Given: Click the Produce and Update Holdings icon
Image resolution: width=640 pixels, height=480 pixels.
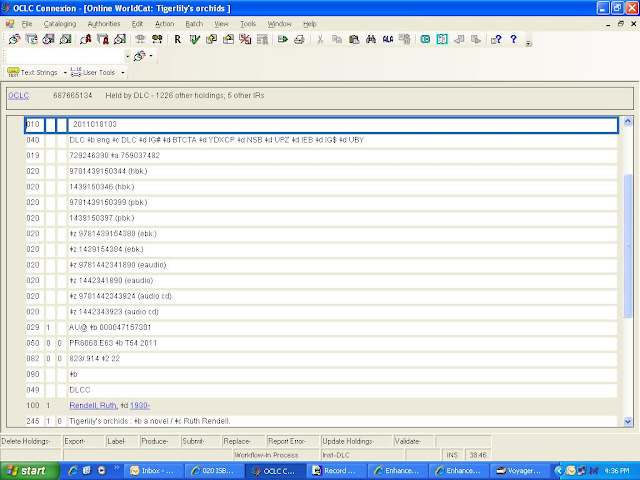Looking at the screenshot, I should click(229, 39).
